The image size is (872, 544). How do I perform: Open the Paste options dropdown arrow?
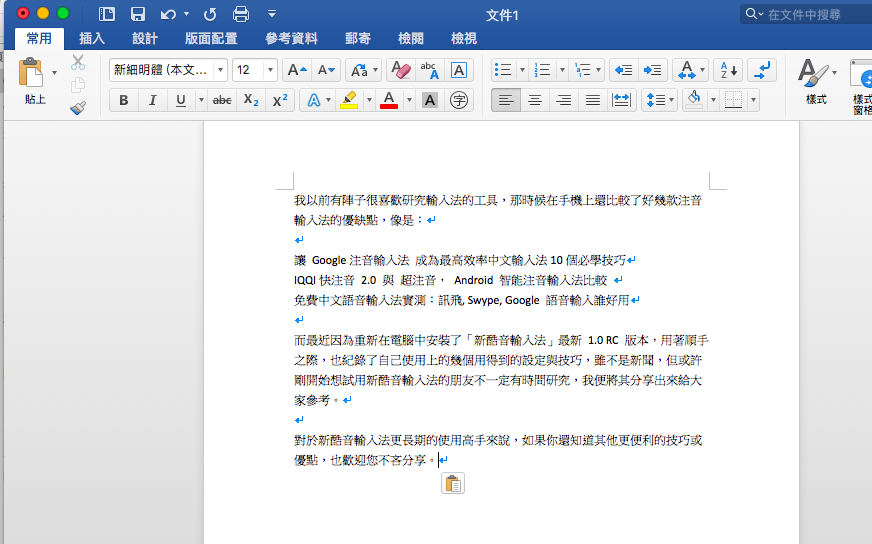click(54, 72)
